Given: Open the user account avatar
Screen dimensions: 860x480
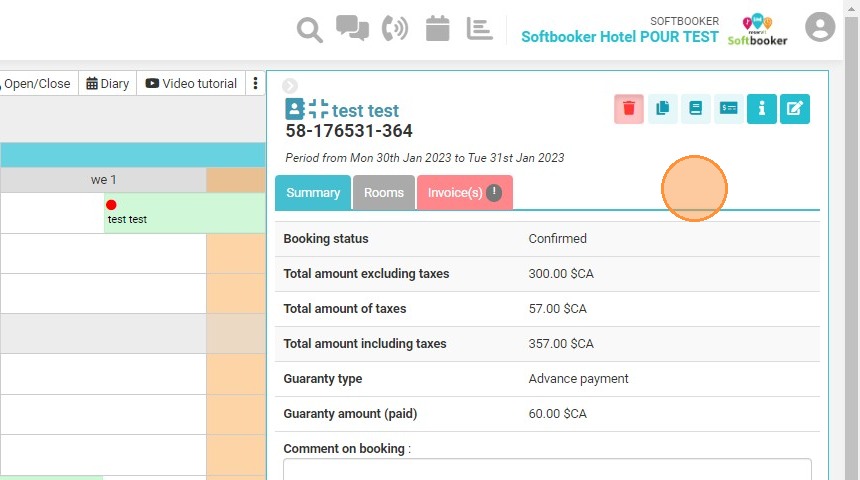Looking at the screenshot, I should click(x=820, y=27).
